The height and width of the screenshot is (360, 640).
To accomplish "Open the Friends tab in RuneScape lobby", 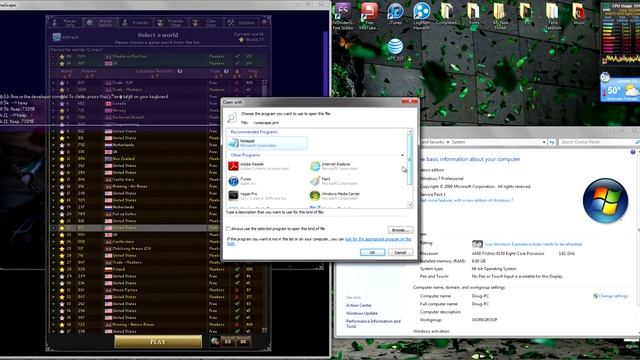I will (136, 22).
